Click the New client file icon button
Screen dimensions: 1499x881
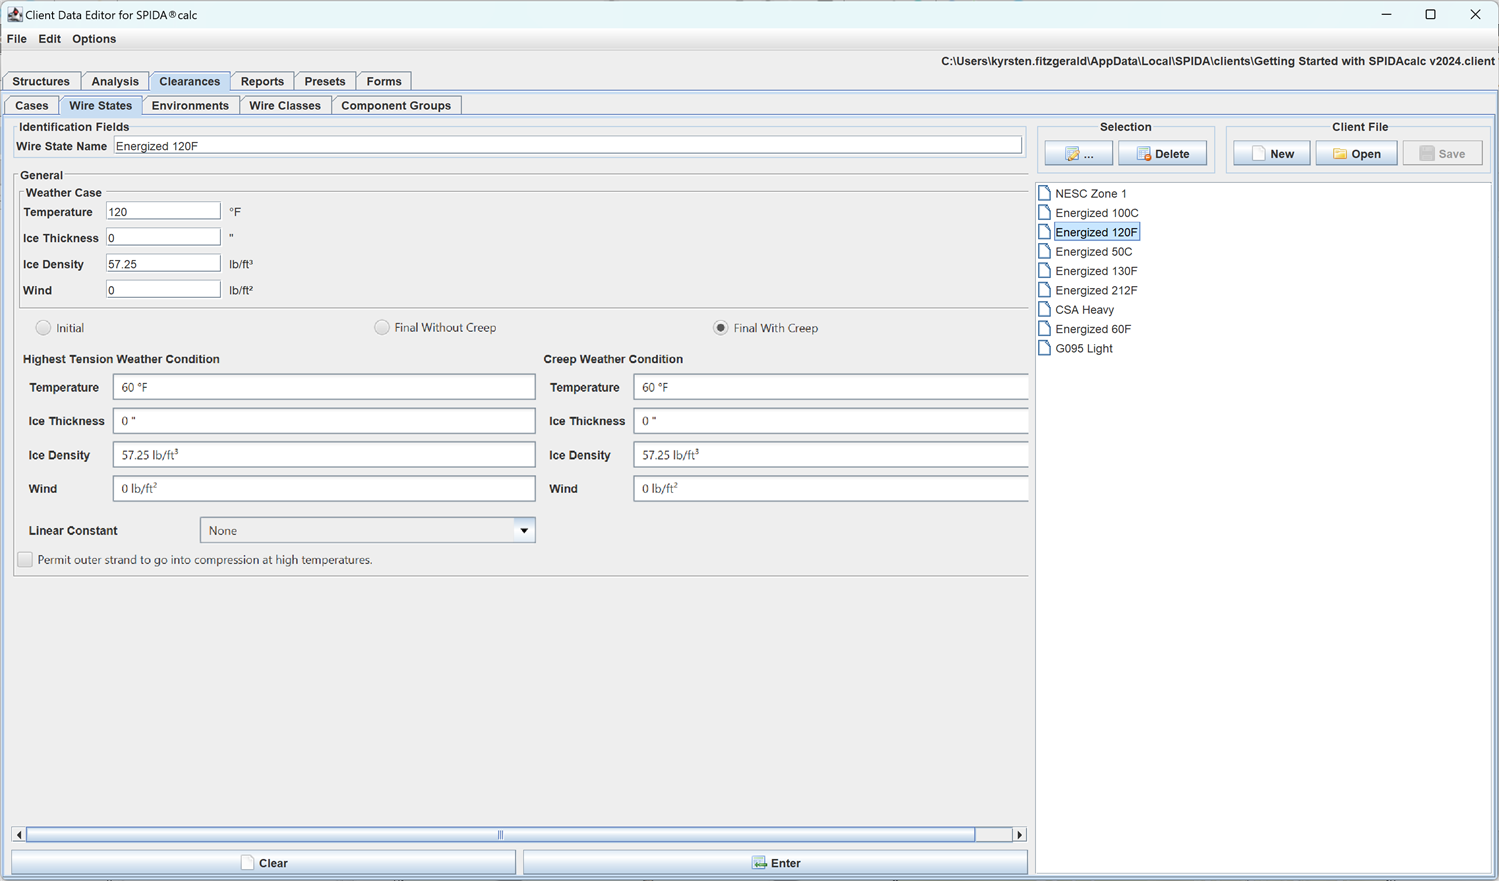(1271, 154)
